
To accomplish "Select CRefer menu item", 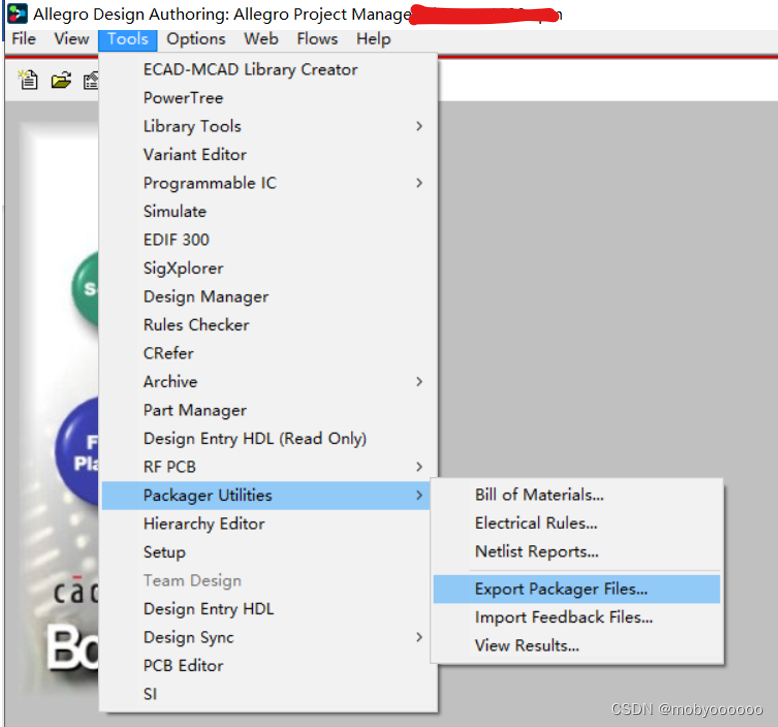I will coord(268,353).
